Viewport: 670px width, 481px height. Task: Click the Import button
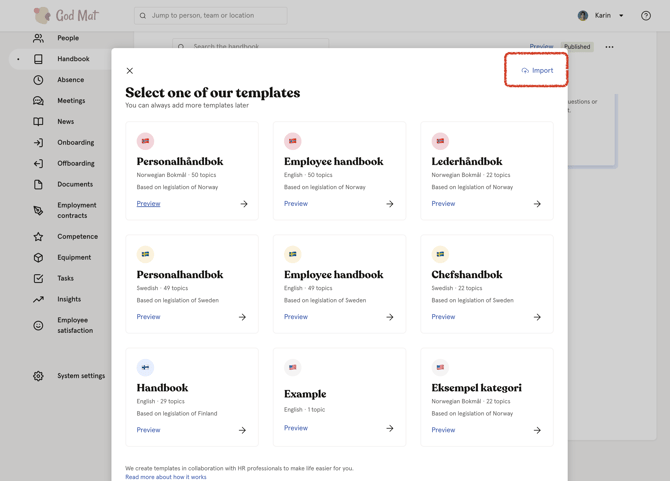[x=537, y=71]
